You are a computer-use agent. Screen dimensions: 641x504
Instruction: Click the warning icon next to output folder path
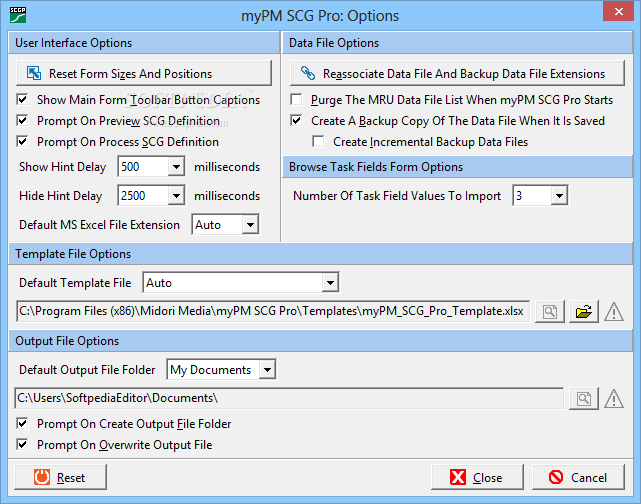point(614,399)
